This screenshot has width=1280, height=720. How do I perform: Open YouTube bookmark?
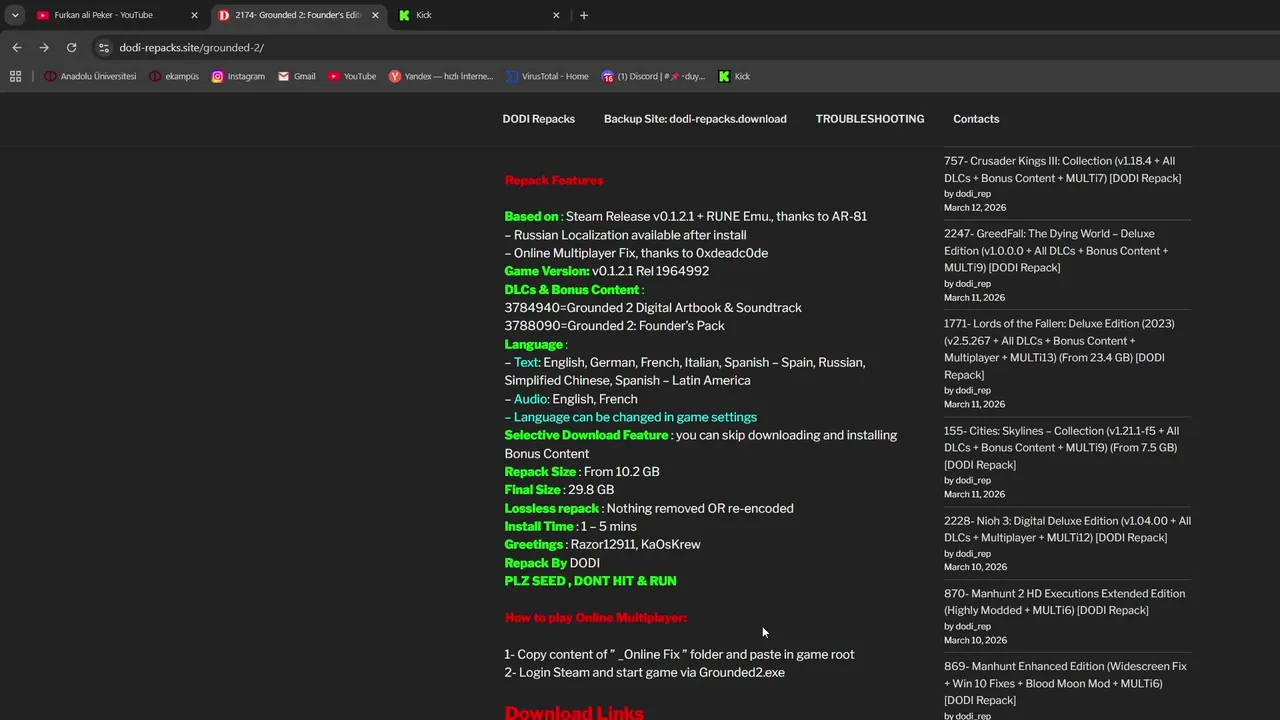352,76
